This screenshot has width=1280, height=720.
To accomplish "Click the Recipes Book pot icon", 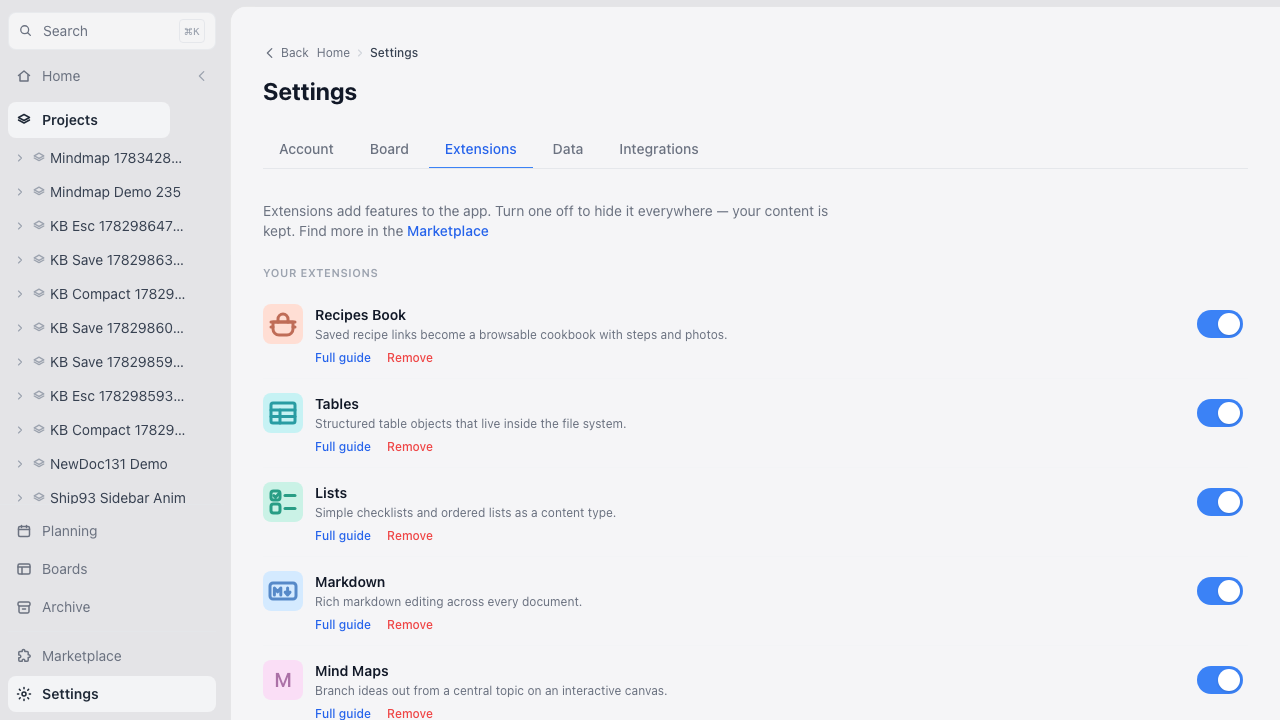I will [x=283, y=324].
